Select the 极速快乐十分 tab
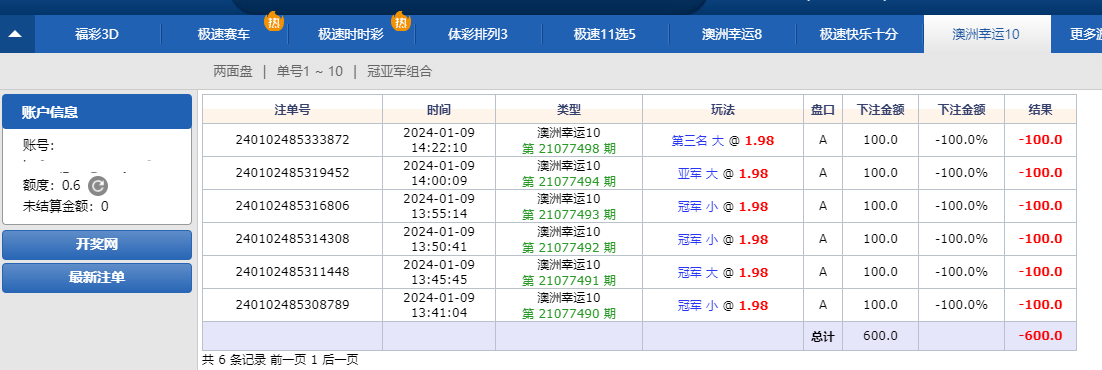The height and width of the screenshot is (370, 1102). point(859,34)
